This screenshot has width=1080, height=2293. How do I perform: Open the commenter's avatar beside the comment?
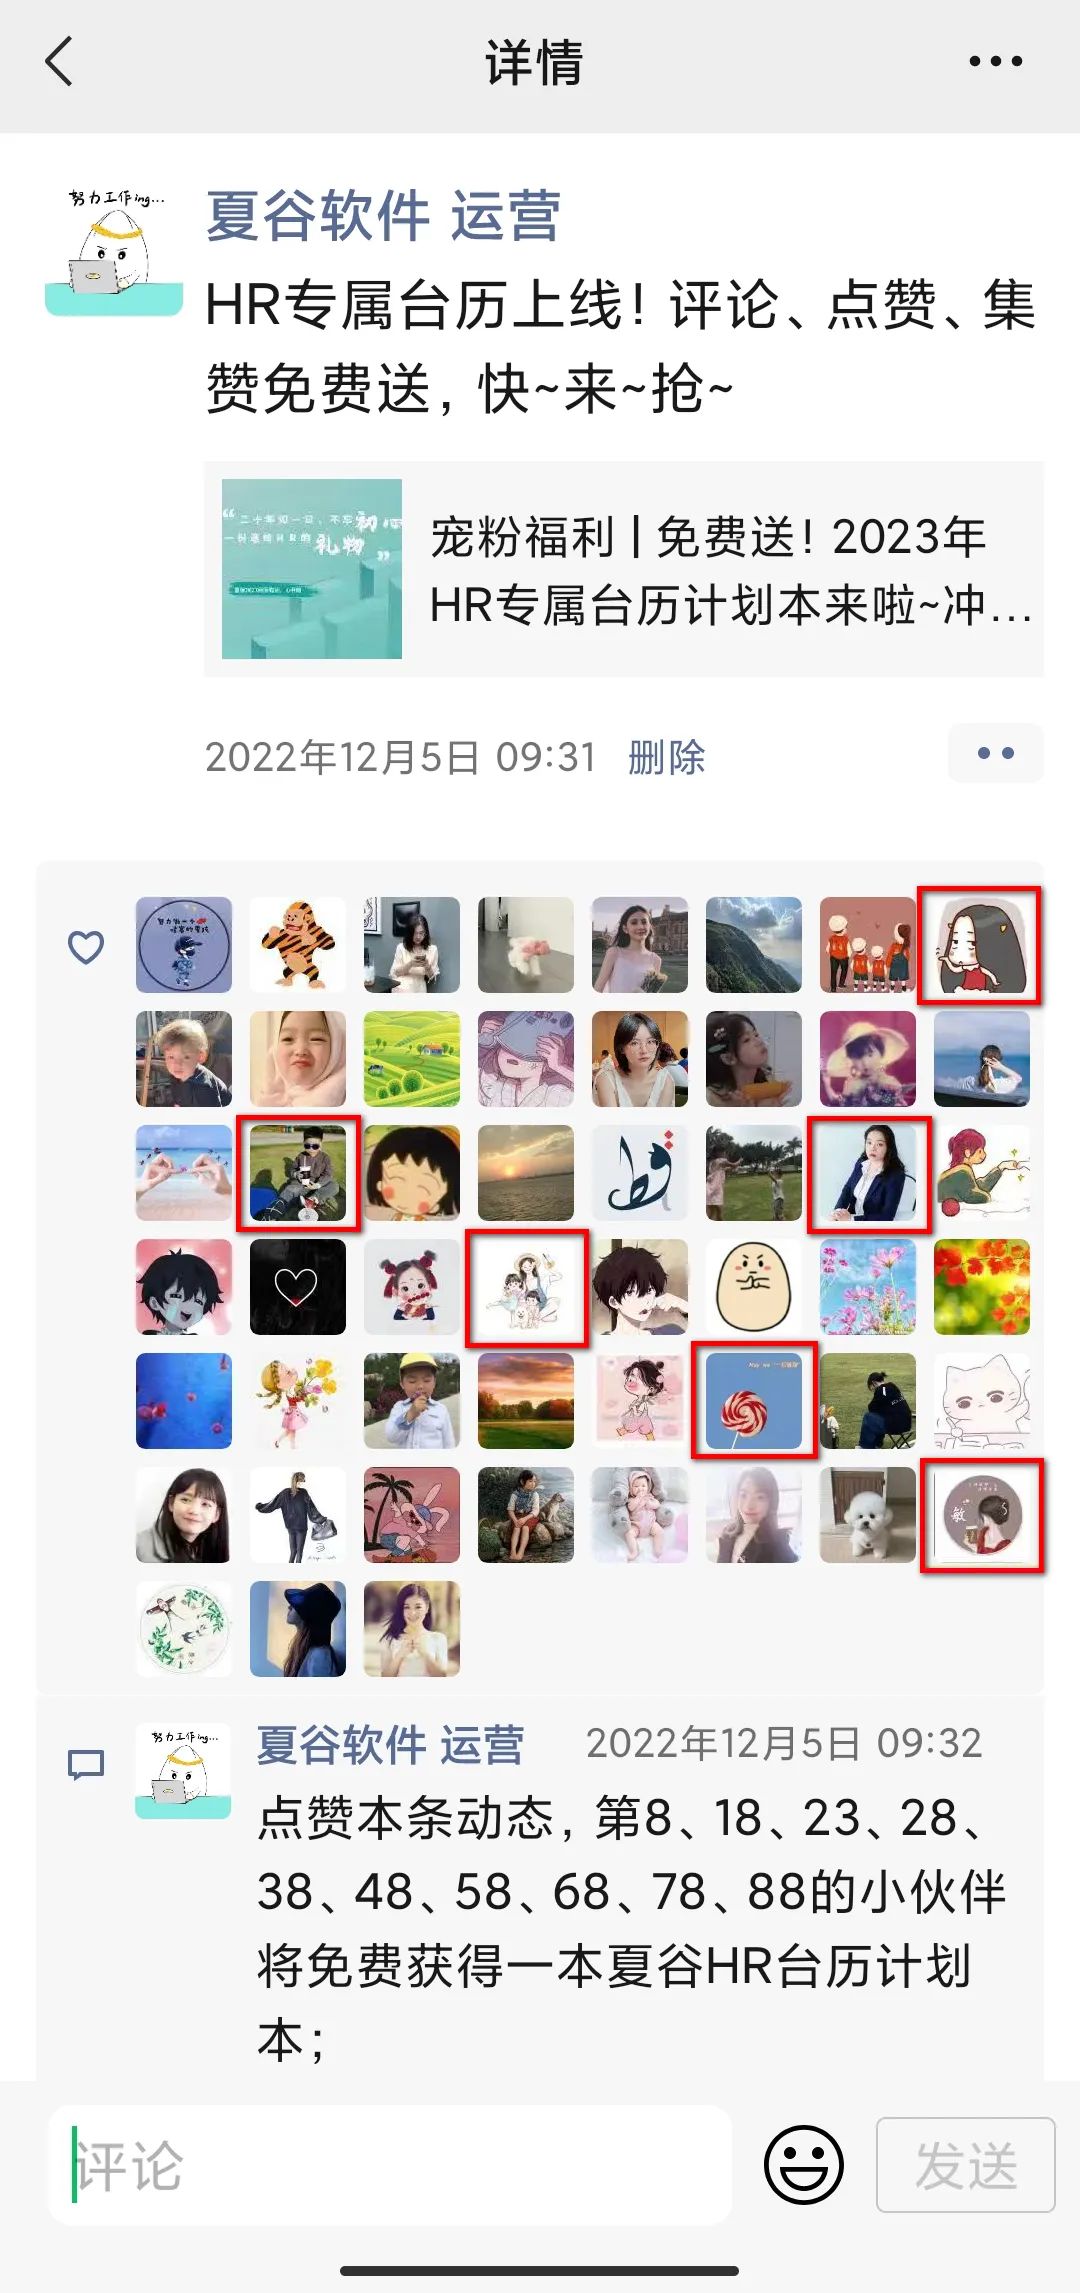click(x=183, y=1771)
